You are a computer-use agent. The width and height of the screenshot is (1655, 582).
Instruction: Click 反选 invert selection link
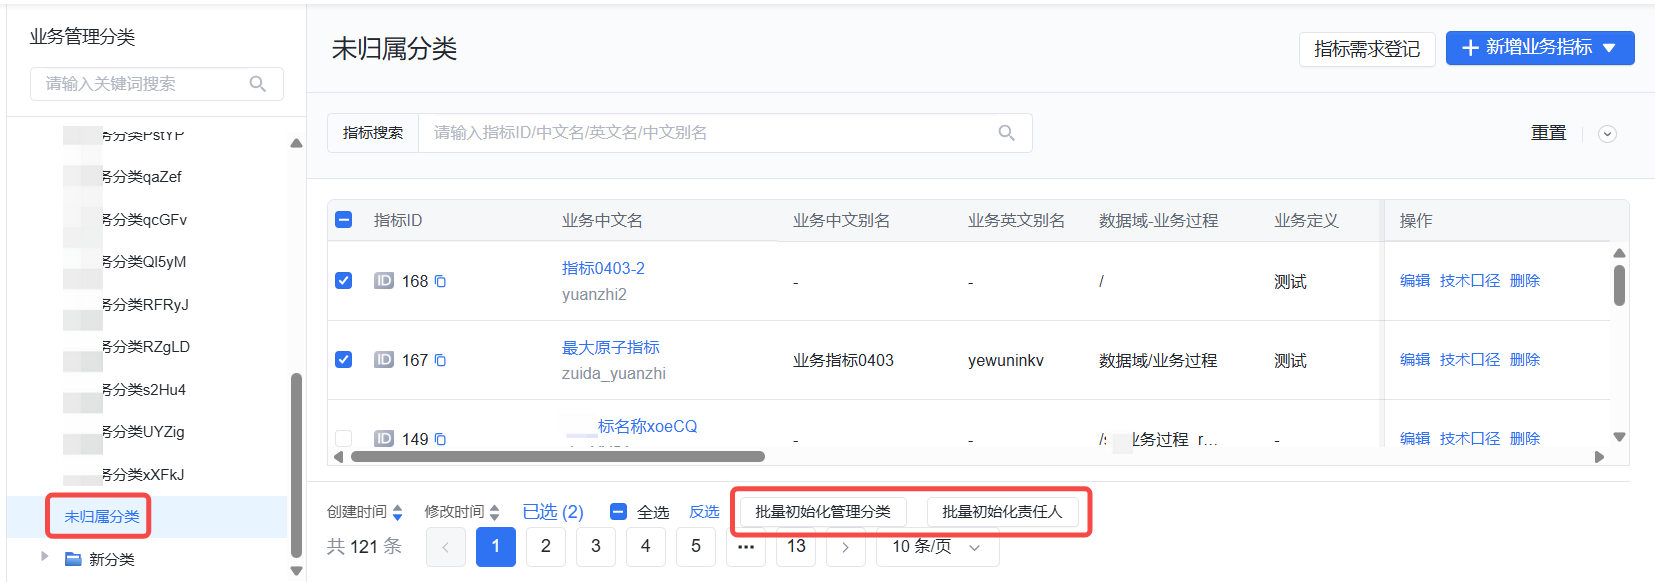[x=704, y=512]
